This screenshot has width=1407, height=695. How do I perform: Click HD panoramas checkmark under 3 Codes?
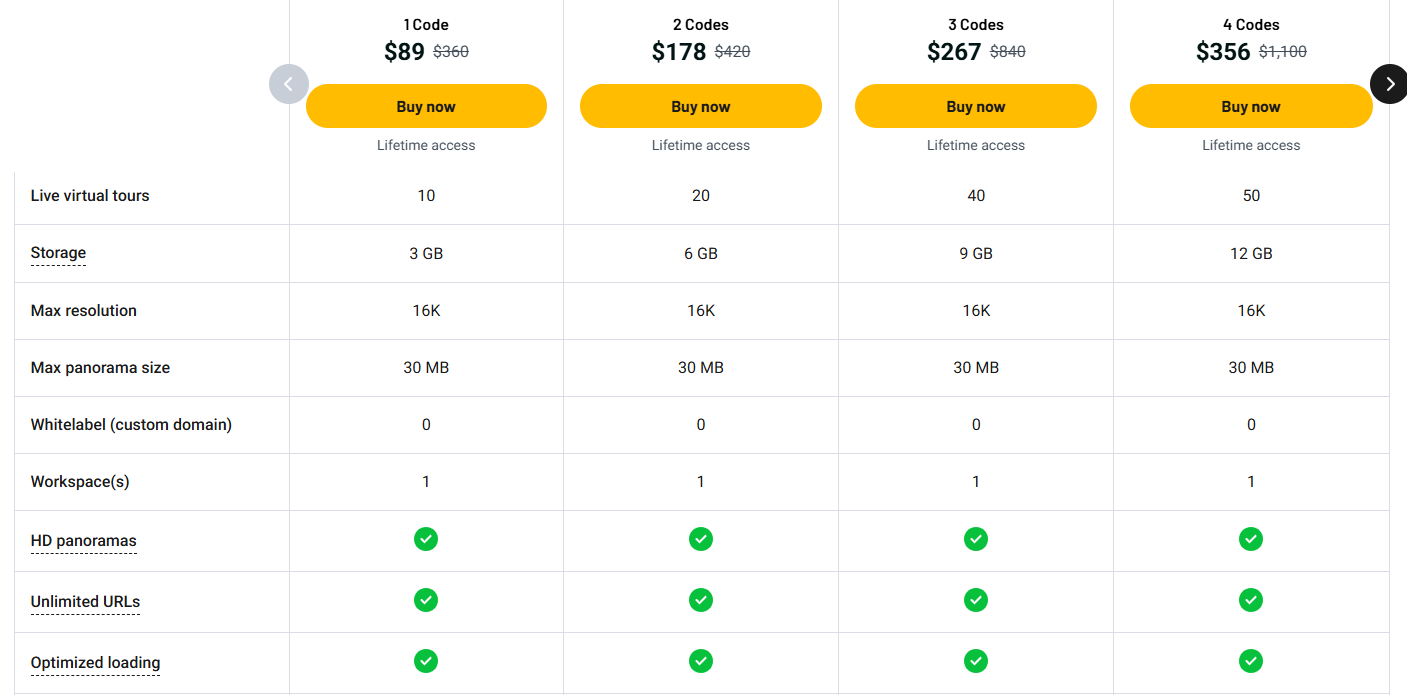(976, 539)
